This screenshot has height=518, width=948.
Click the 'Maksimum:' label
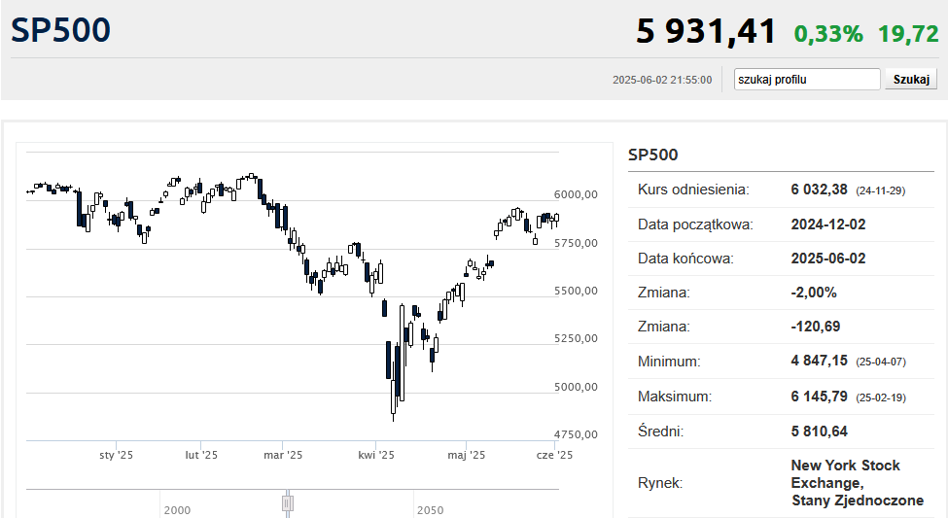(x=675, y=397)
